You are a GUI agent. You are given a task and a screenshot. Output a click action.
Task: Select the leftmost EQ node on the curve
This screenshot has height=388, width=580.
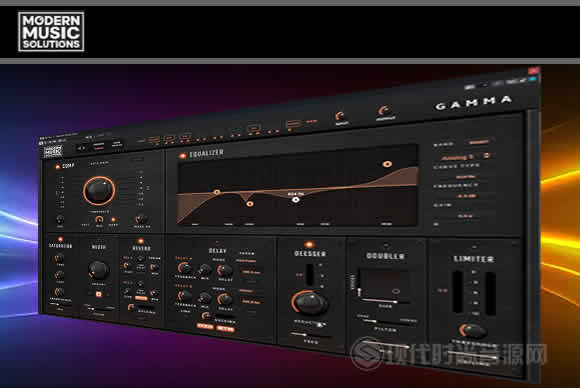tap(217, 192)
